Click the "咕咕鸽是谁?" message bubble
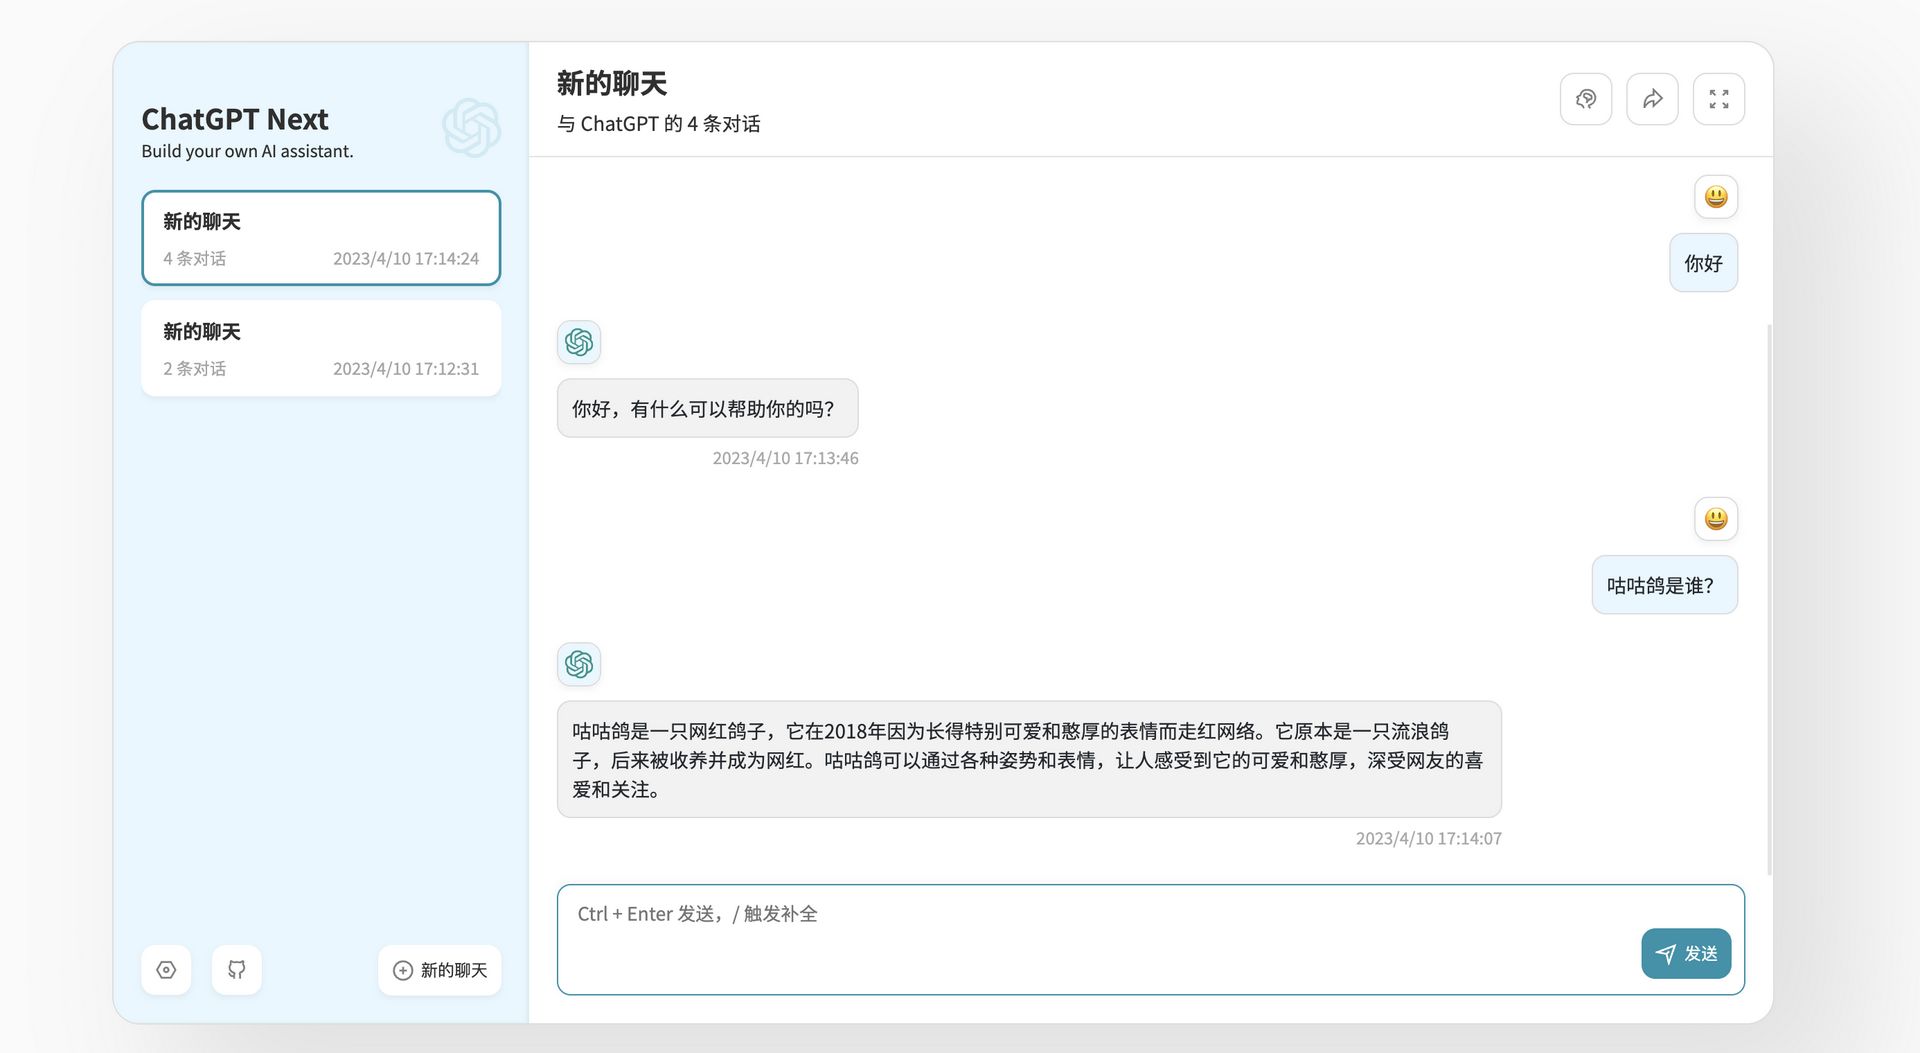Viewport: 1920px width, 1053px height. click(x=1664, y=586)
